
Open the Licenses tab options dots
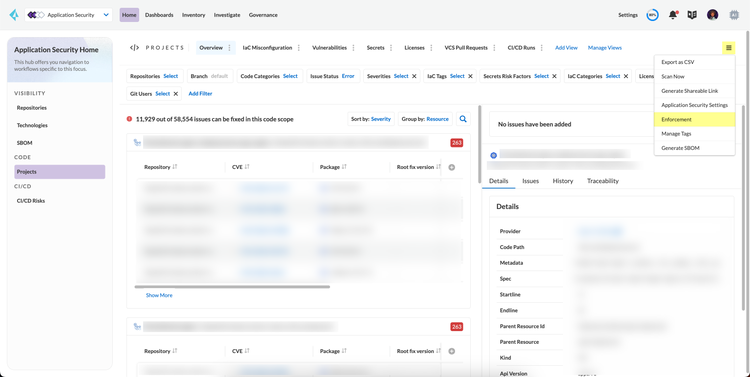[431, 48]
